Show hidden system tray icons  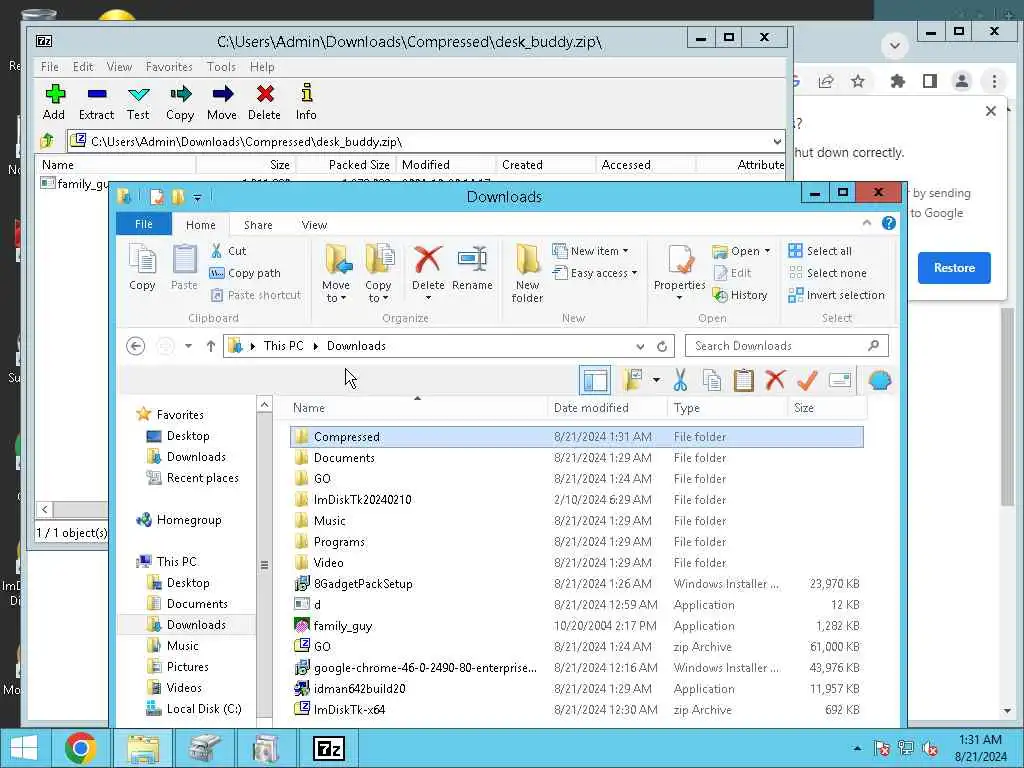pyautogui.click(x=857, y=748)
